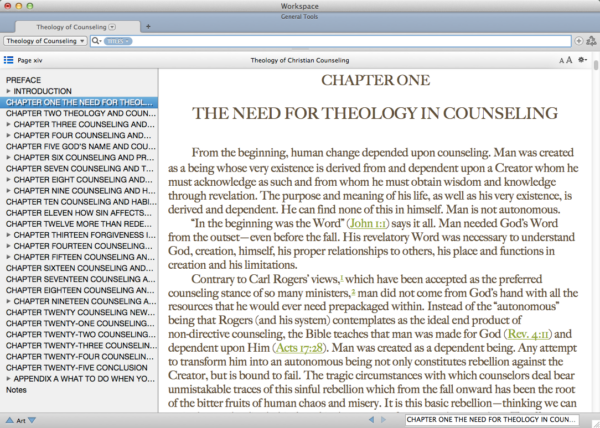This screenshot has width=600, height=428.
Task: Open CHAPTER TWENTY-TWO COUNSELING entry
Action: coord(81,335)
